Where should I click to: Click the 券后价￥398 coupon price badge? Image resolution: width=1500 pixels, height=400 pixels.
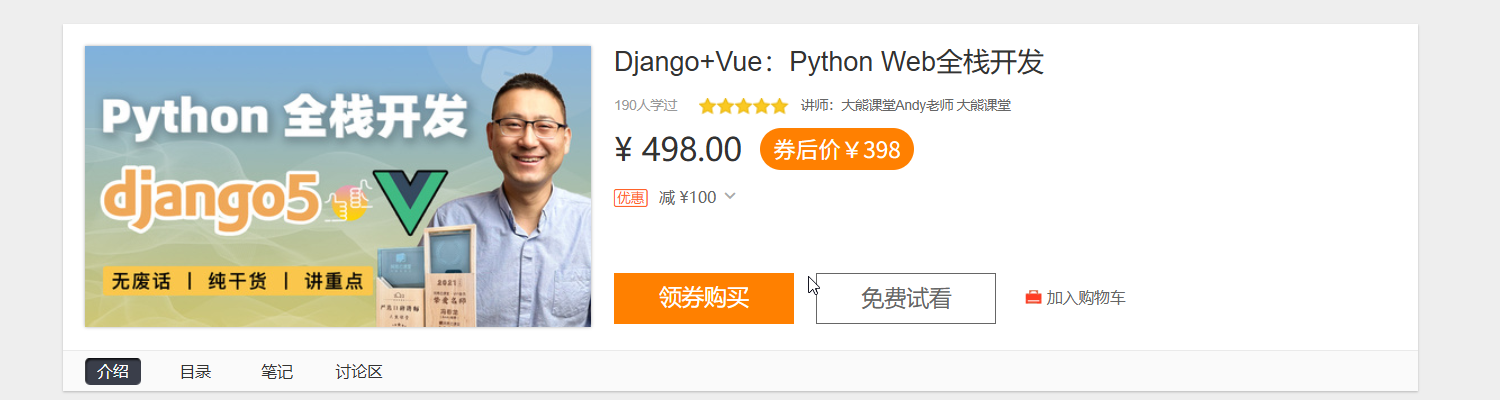836,150
